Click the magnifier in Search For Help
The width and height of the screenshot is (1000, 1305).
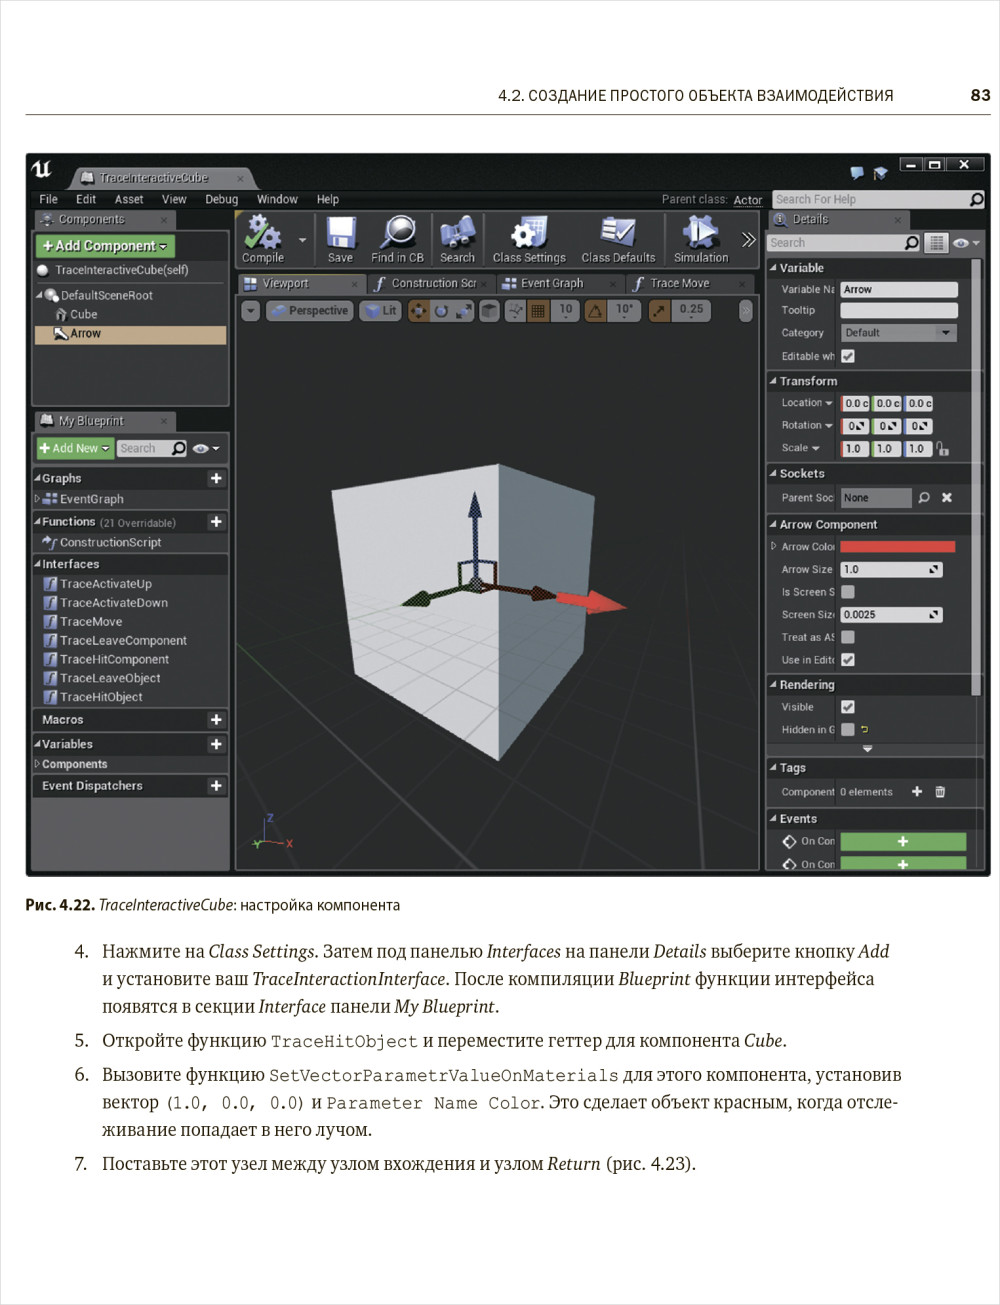pos(976,200)
